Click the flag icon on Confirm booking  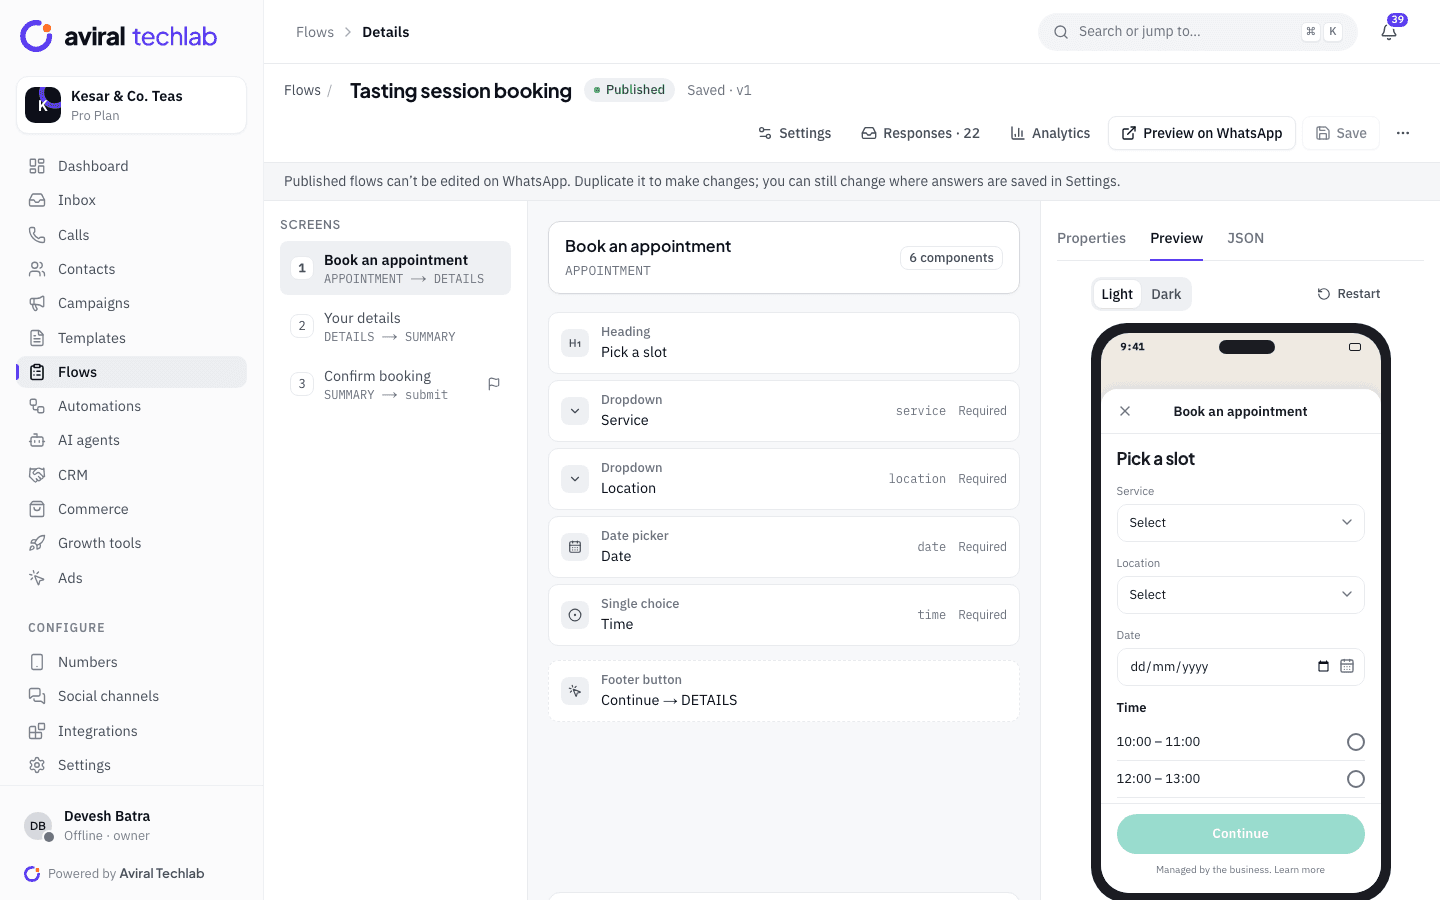pyautogui.click(x=494, y=384)
